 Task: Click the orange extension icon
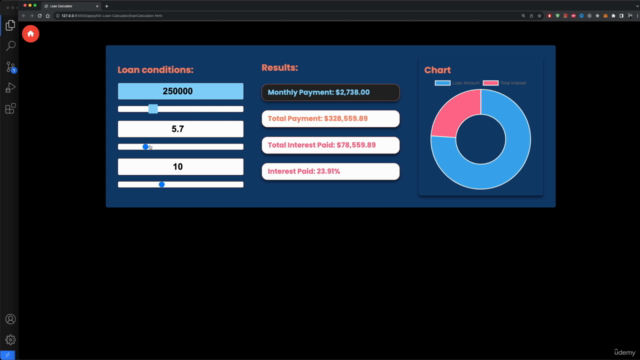click(x=606, y=16)
